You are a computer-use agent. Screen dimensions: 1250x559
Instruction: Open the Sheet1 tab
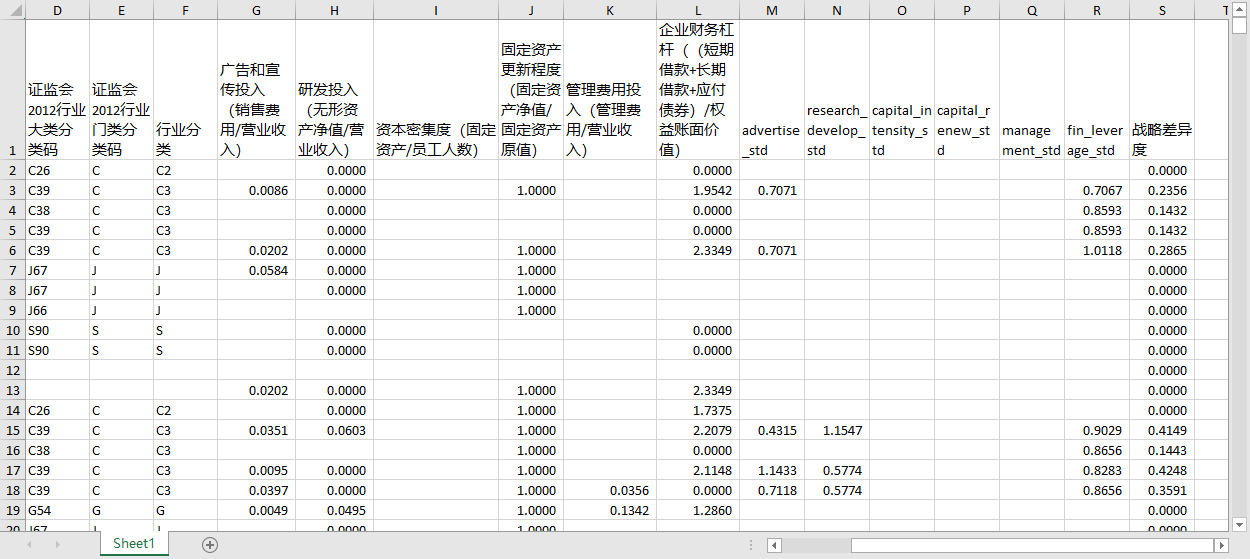click(x=134, y=544)
